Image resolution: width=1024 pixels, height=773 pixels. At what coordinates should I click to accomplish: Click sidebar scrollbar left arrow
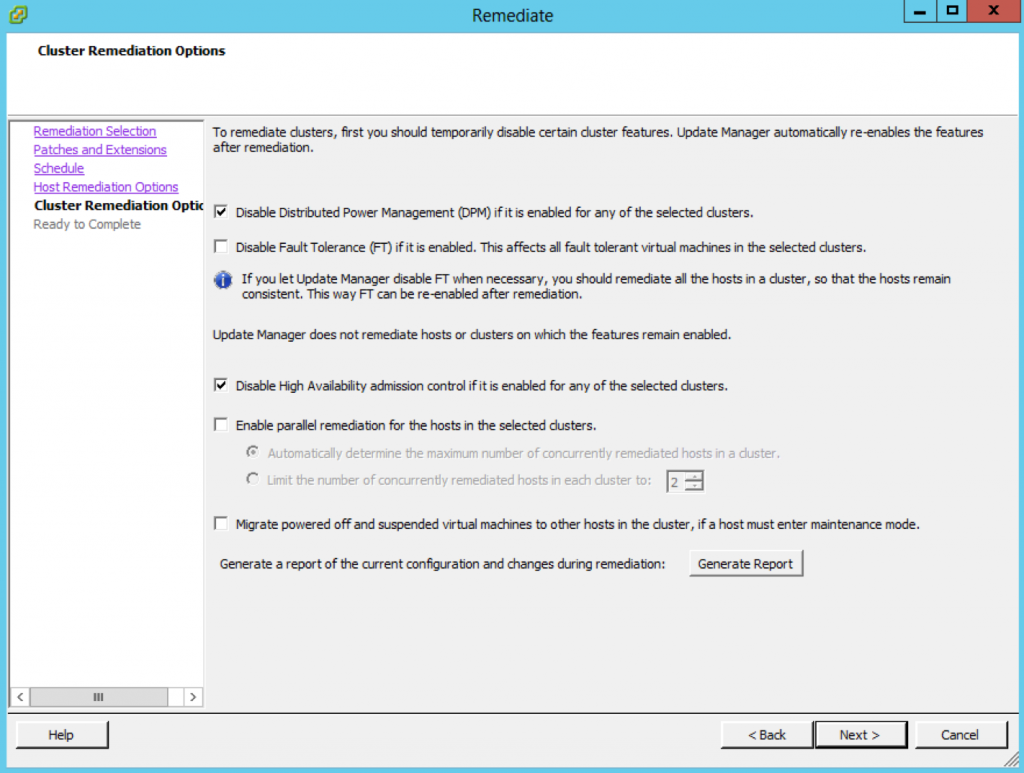[20, 697]
